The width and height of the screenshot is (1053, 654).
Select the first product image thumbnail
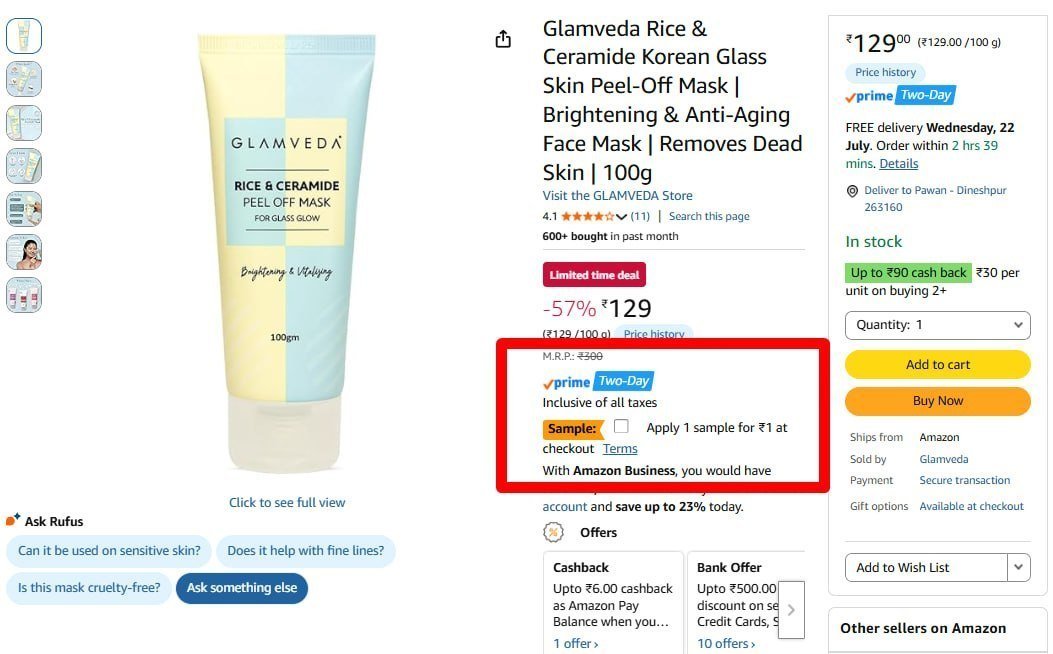pyautogui.click(x=24, y=36)
